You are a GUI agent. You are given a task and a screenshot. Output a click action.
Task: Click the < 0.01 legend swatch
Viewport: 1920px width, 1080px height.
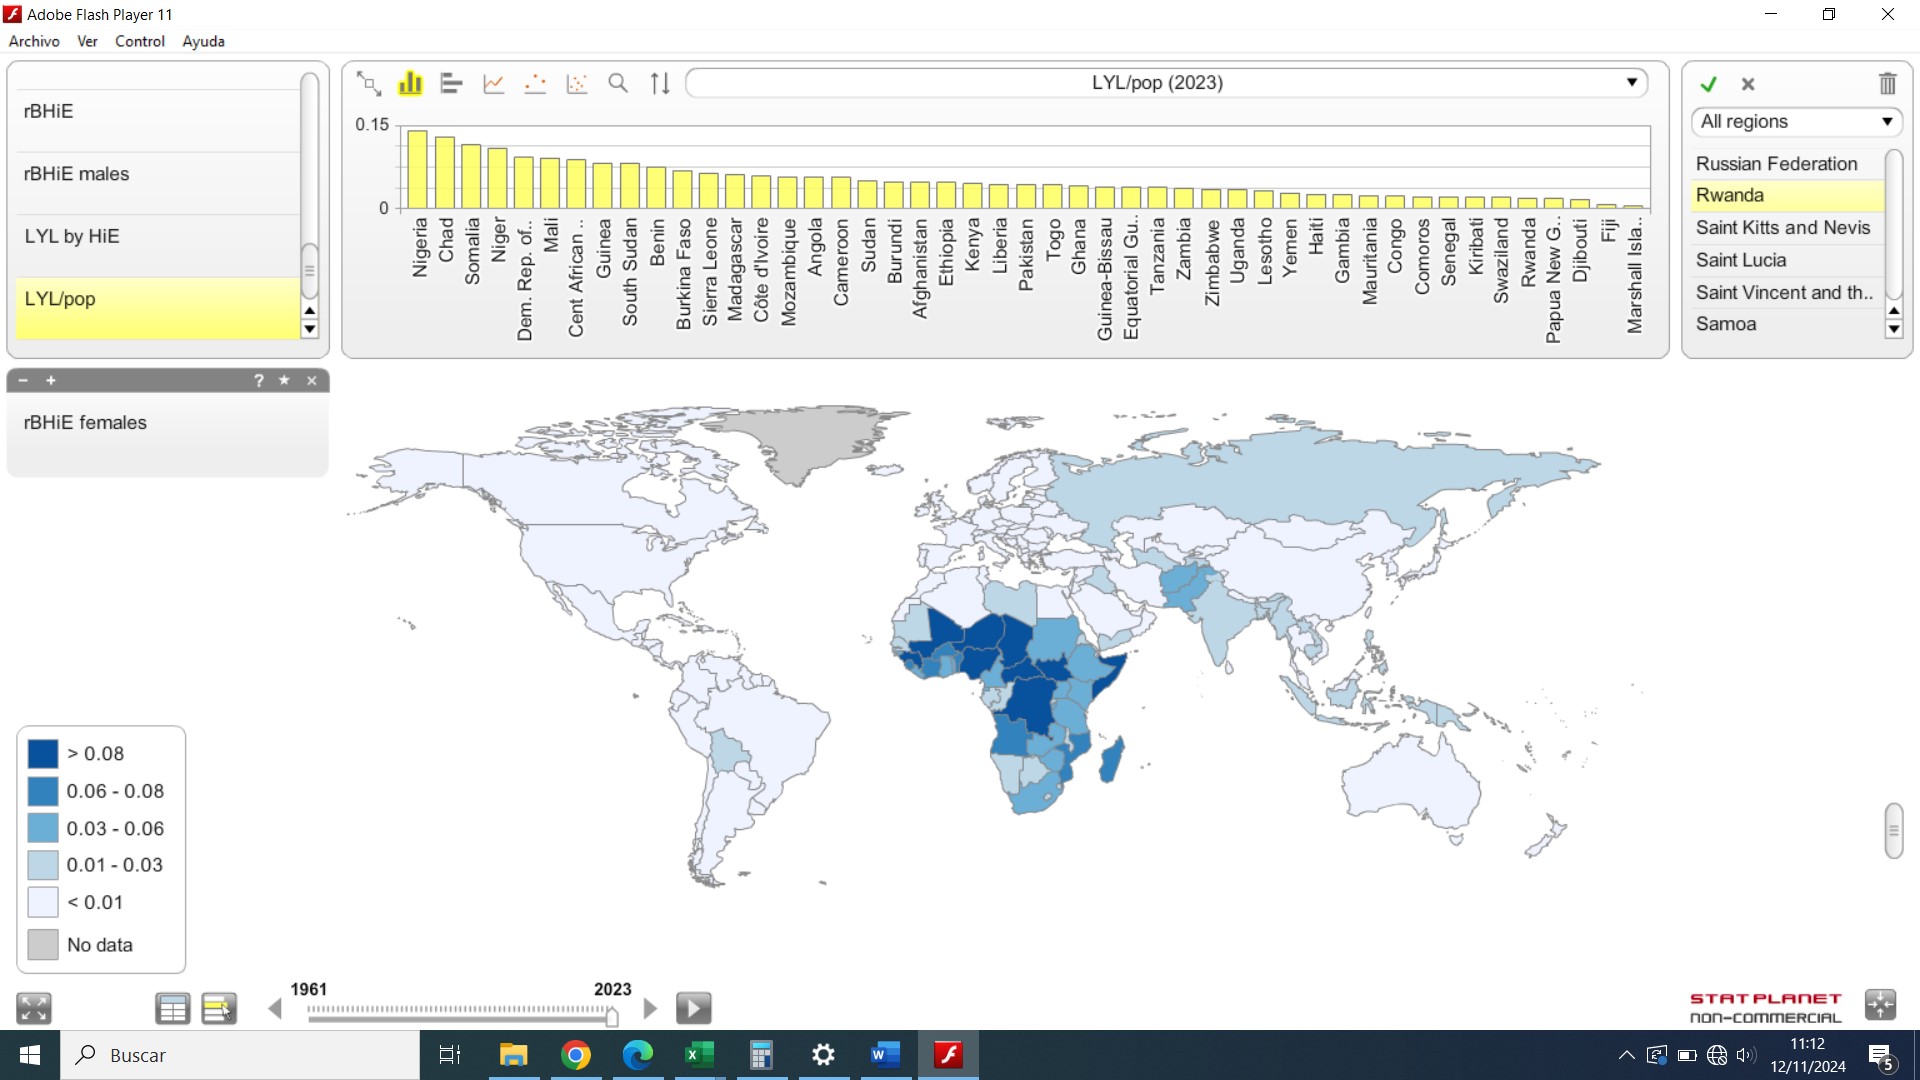(x=43, y=902)
